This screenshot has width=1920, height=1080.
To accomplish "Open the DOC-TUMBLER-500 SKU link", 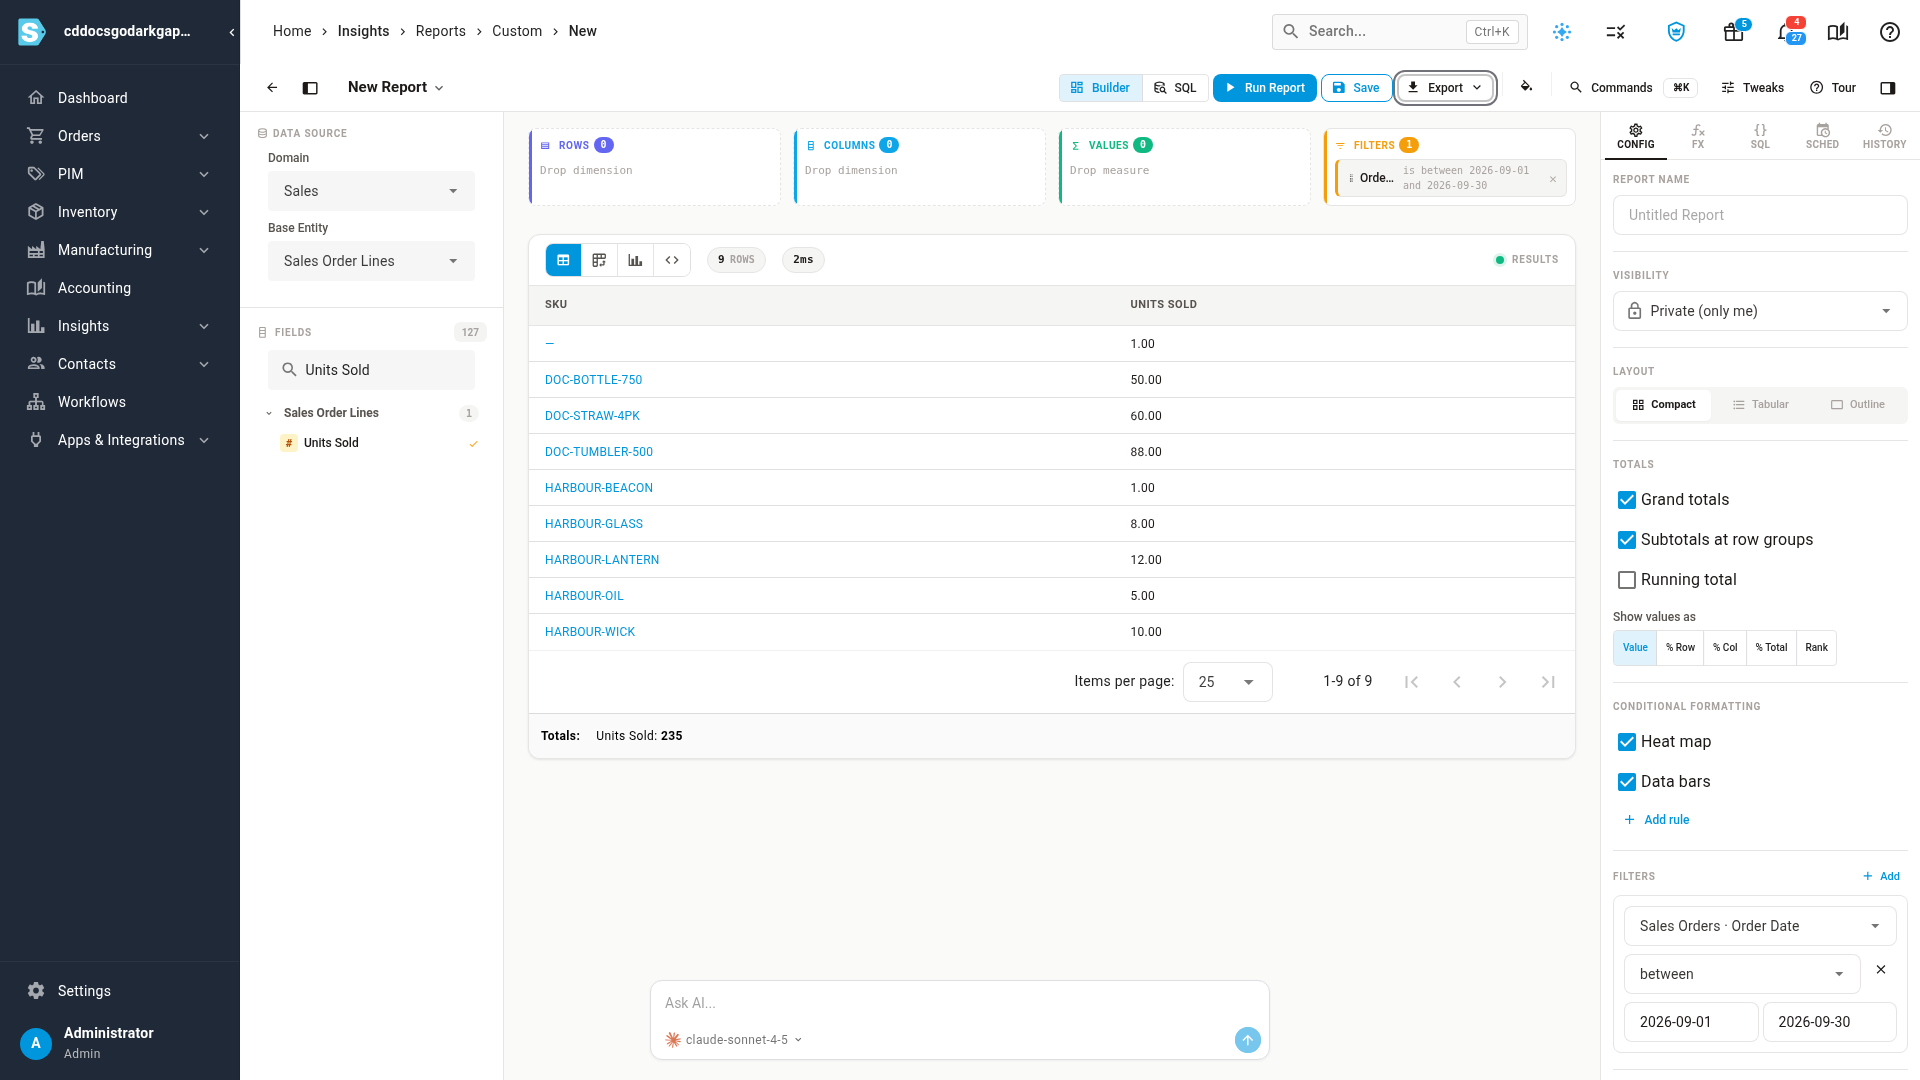I will pyautogui.click(x=598, y=452).
